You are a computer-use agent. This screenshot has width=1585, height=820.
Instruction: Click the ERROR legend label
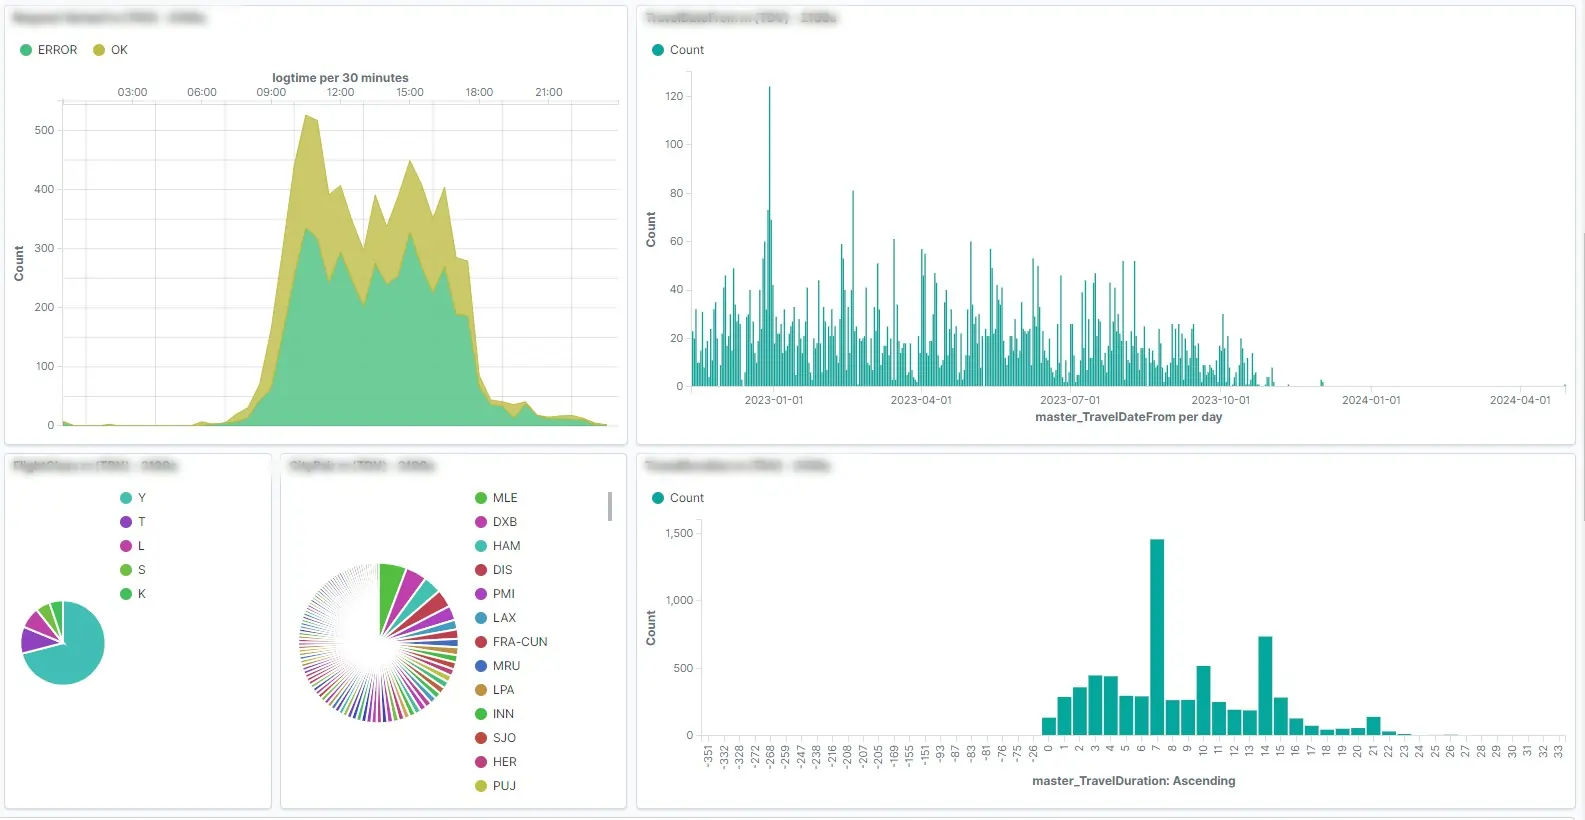click(57, 50)
